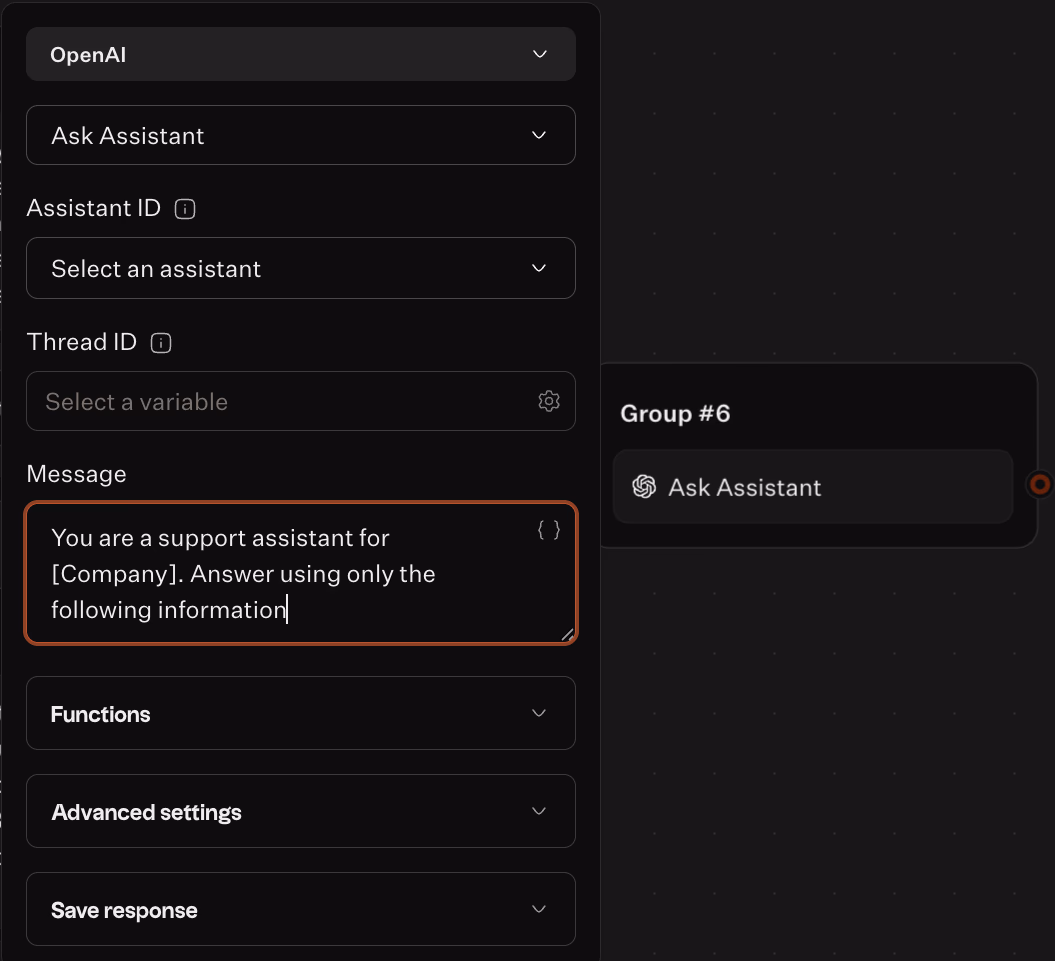The image size is (1055, 961).
Task: Click the Functions chevron arrow
Action: (539, 713)
